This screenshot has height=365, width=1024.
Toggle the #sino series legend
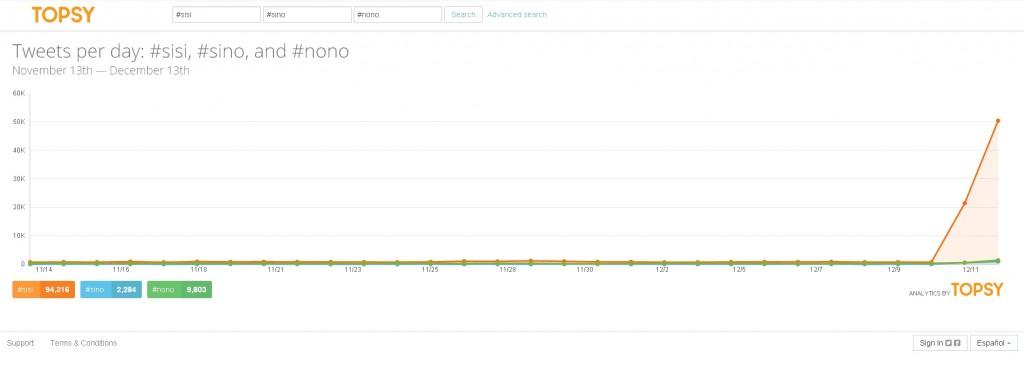coord(110,289)
